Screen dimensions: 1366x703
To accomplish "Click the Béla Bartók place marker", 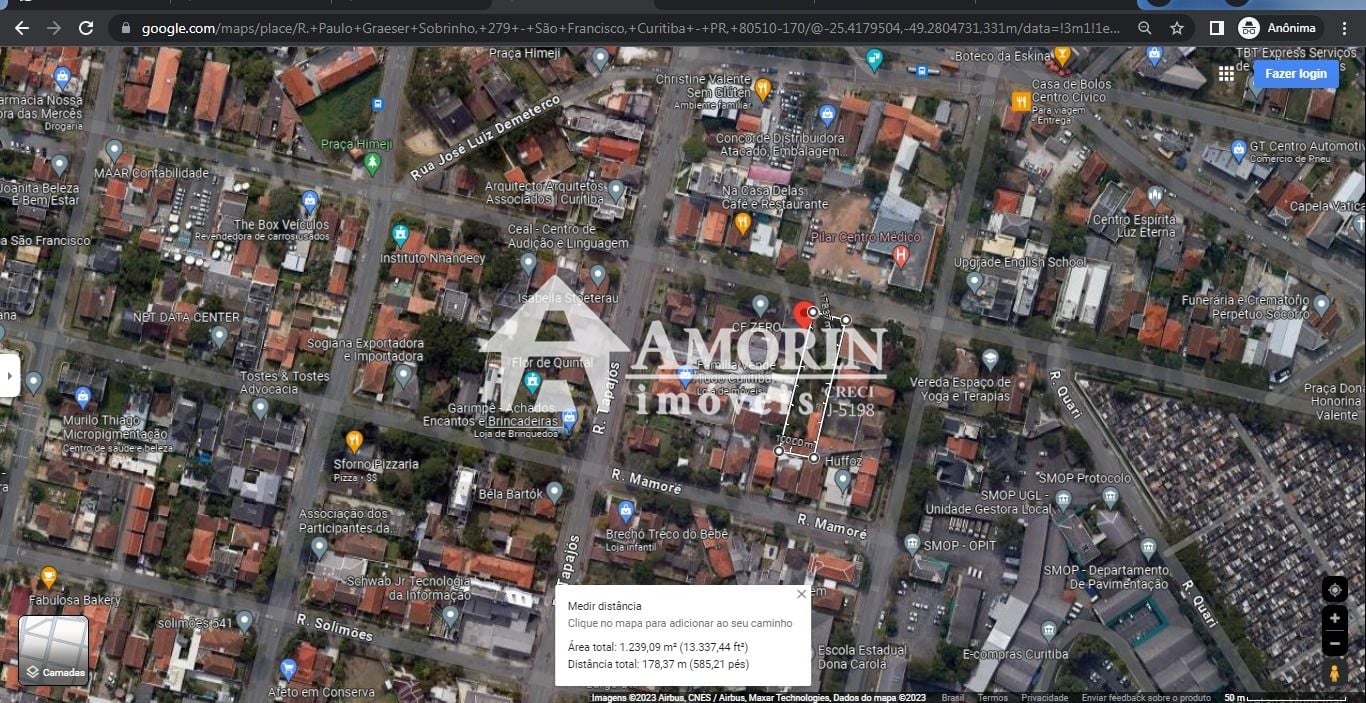I will tap(554, 492).
